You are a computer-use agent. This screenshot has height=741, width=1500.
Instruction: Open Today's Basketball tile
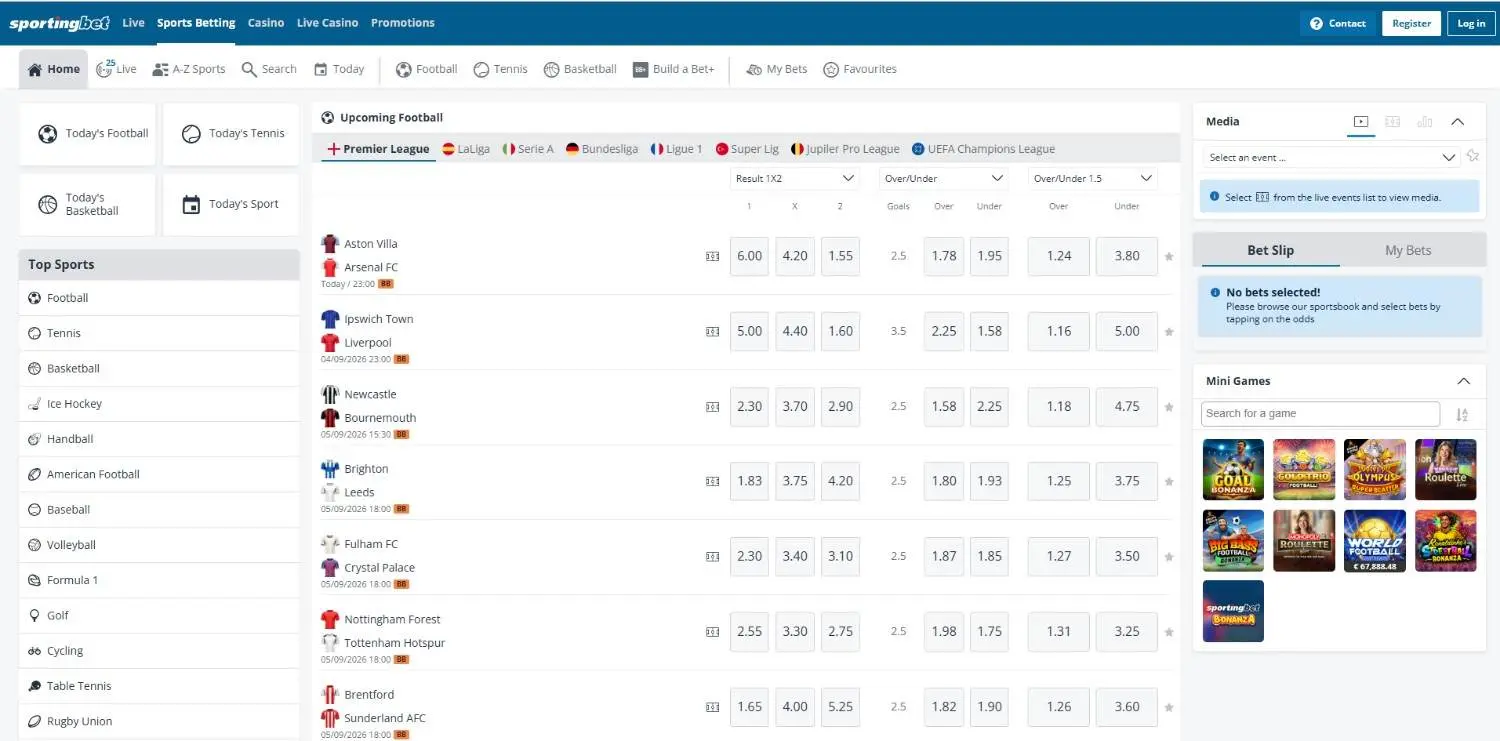88,205
